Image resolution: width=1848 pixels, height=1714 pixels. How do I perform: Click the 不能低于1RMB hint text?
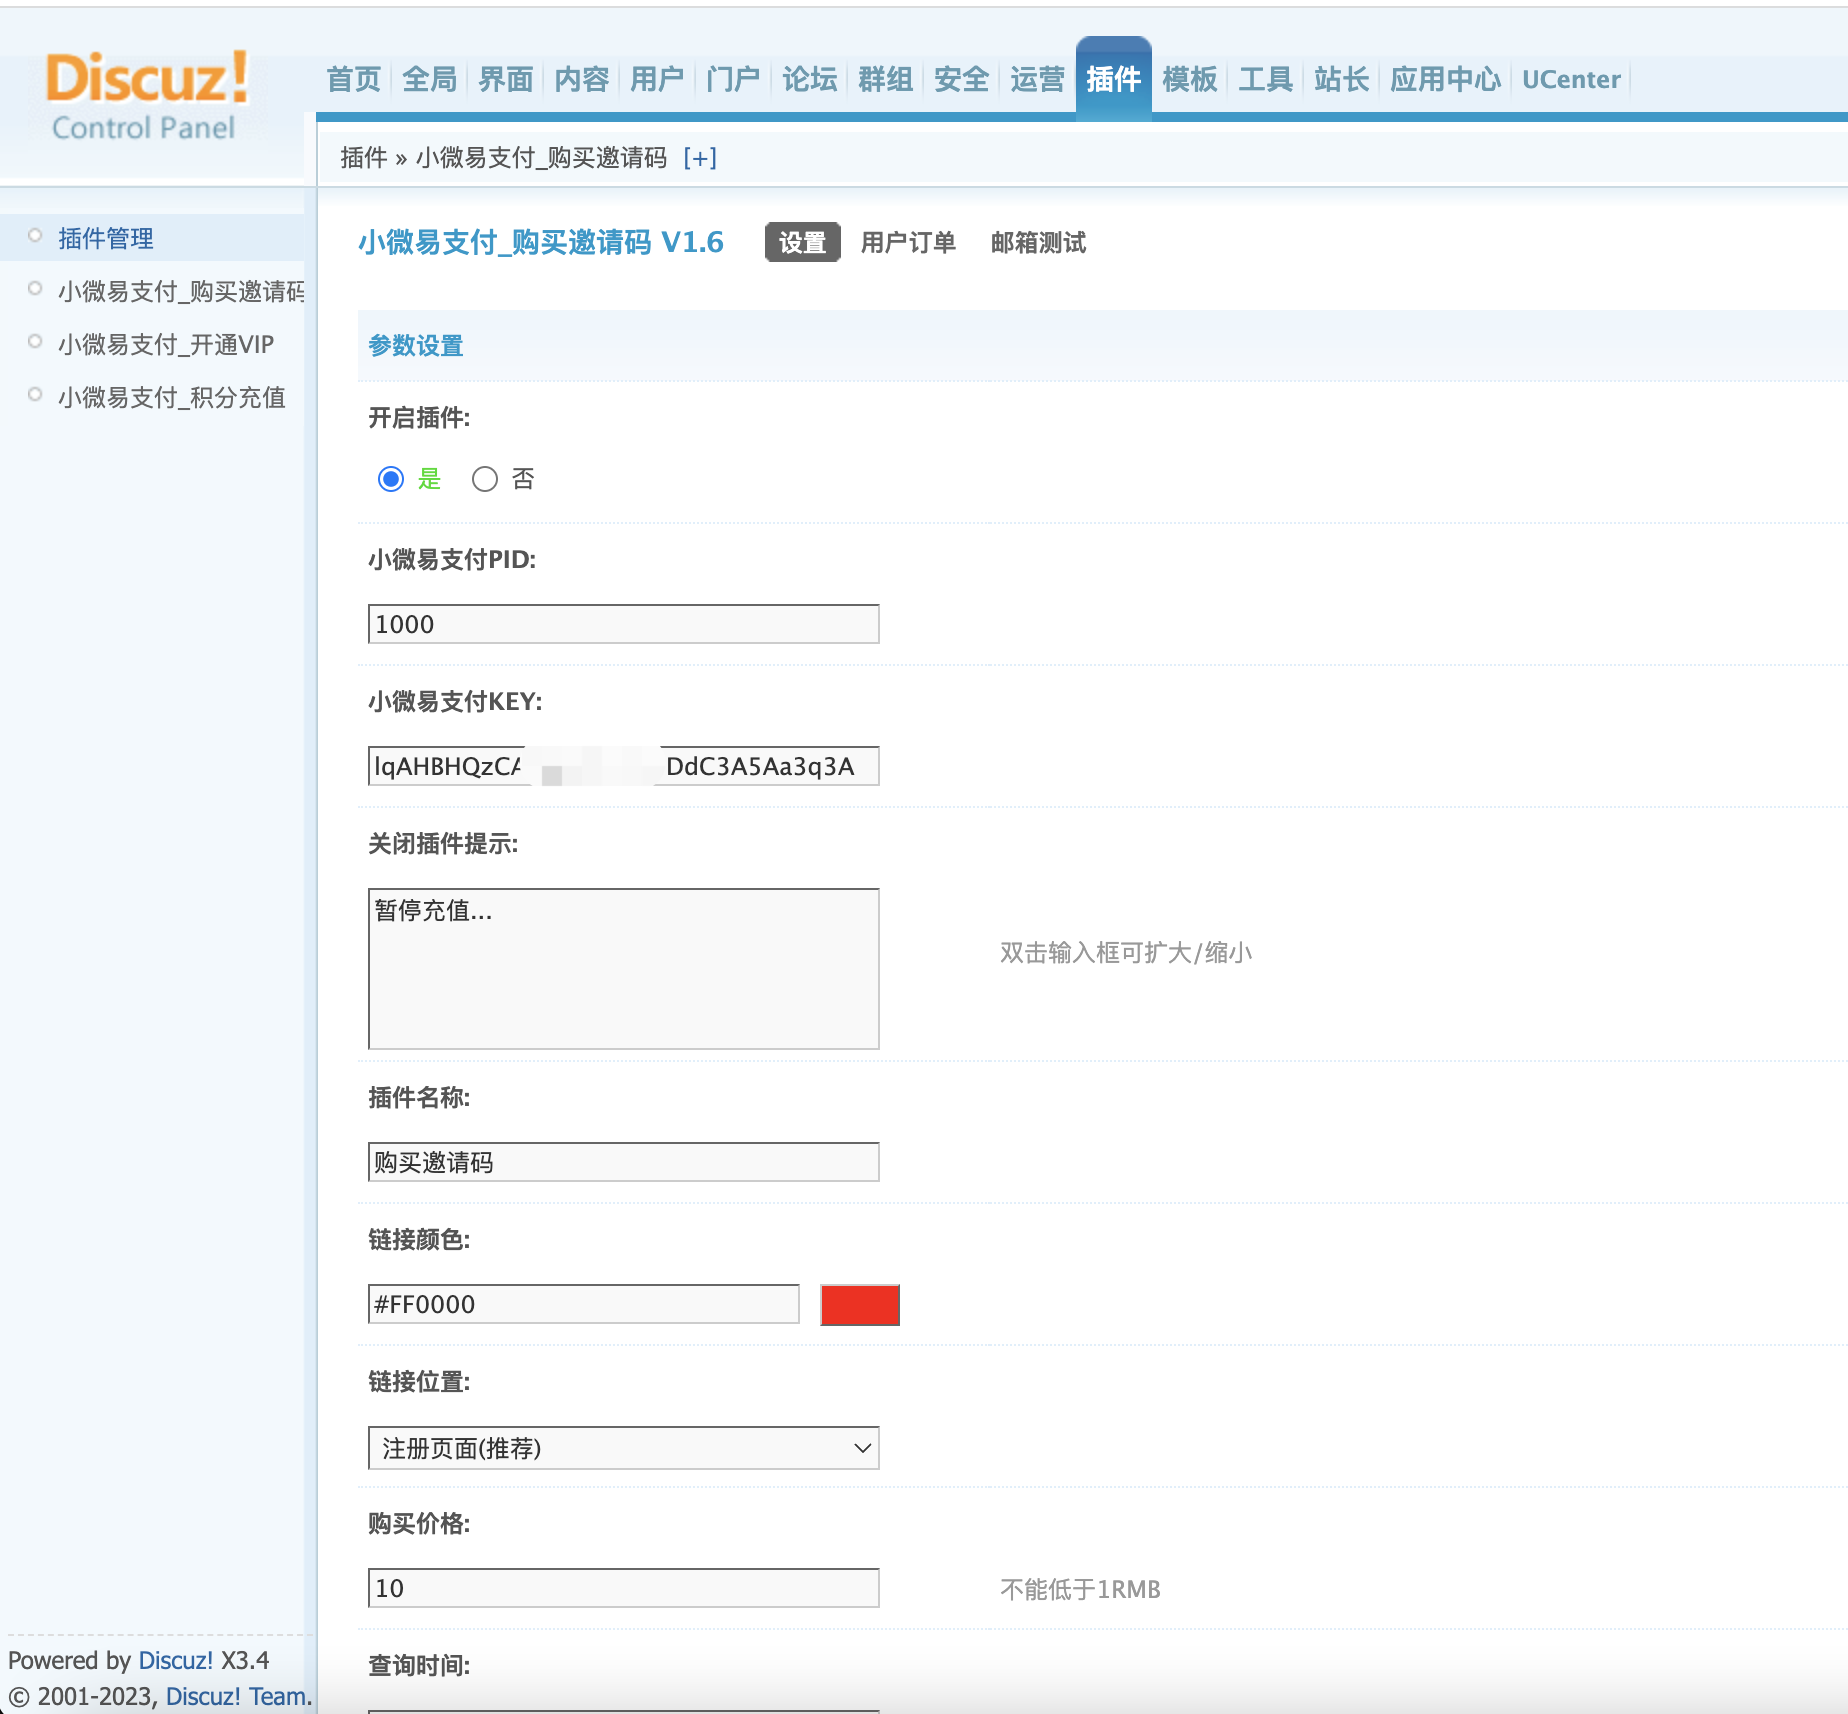1080,1589
